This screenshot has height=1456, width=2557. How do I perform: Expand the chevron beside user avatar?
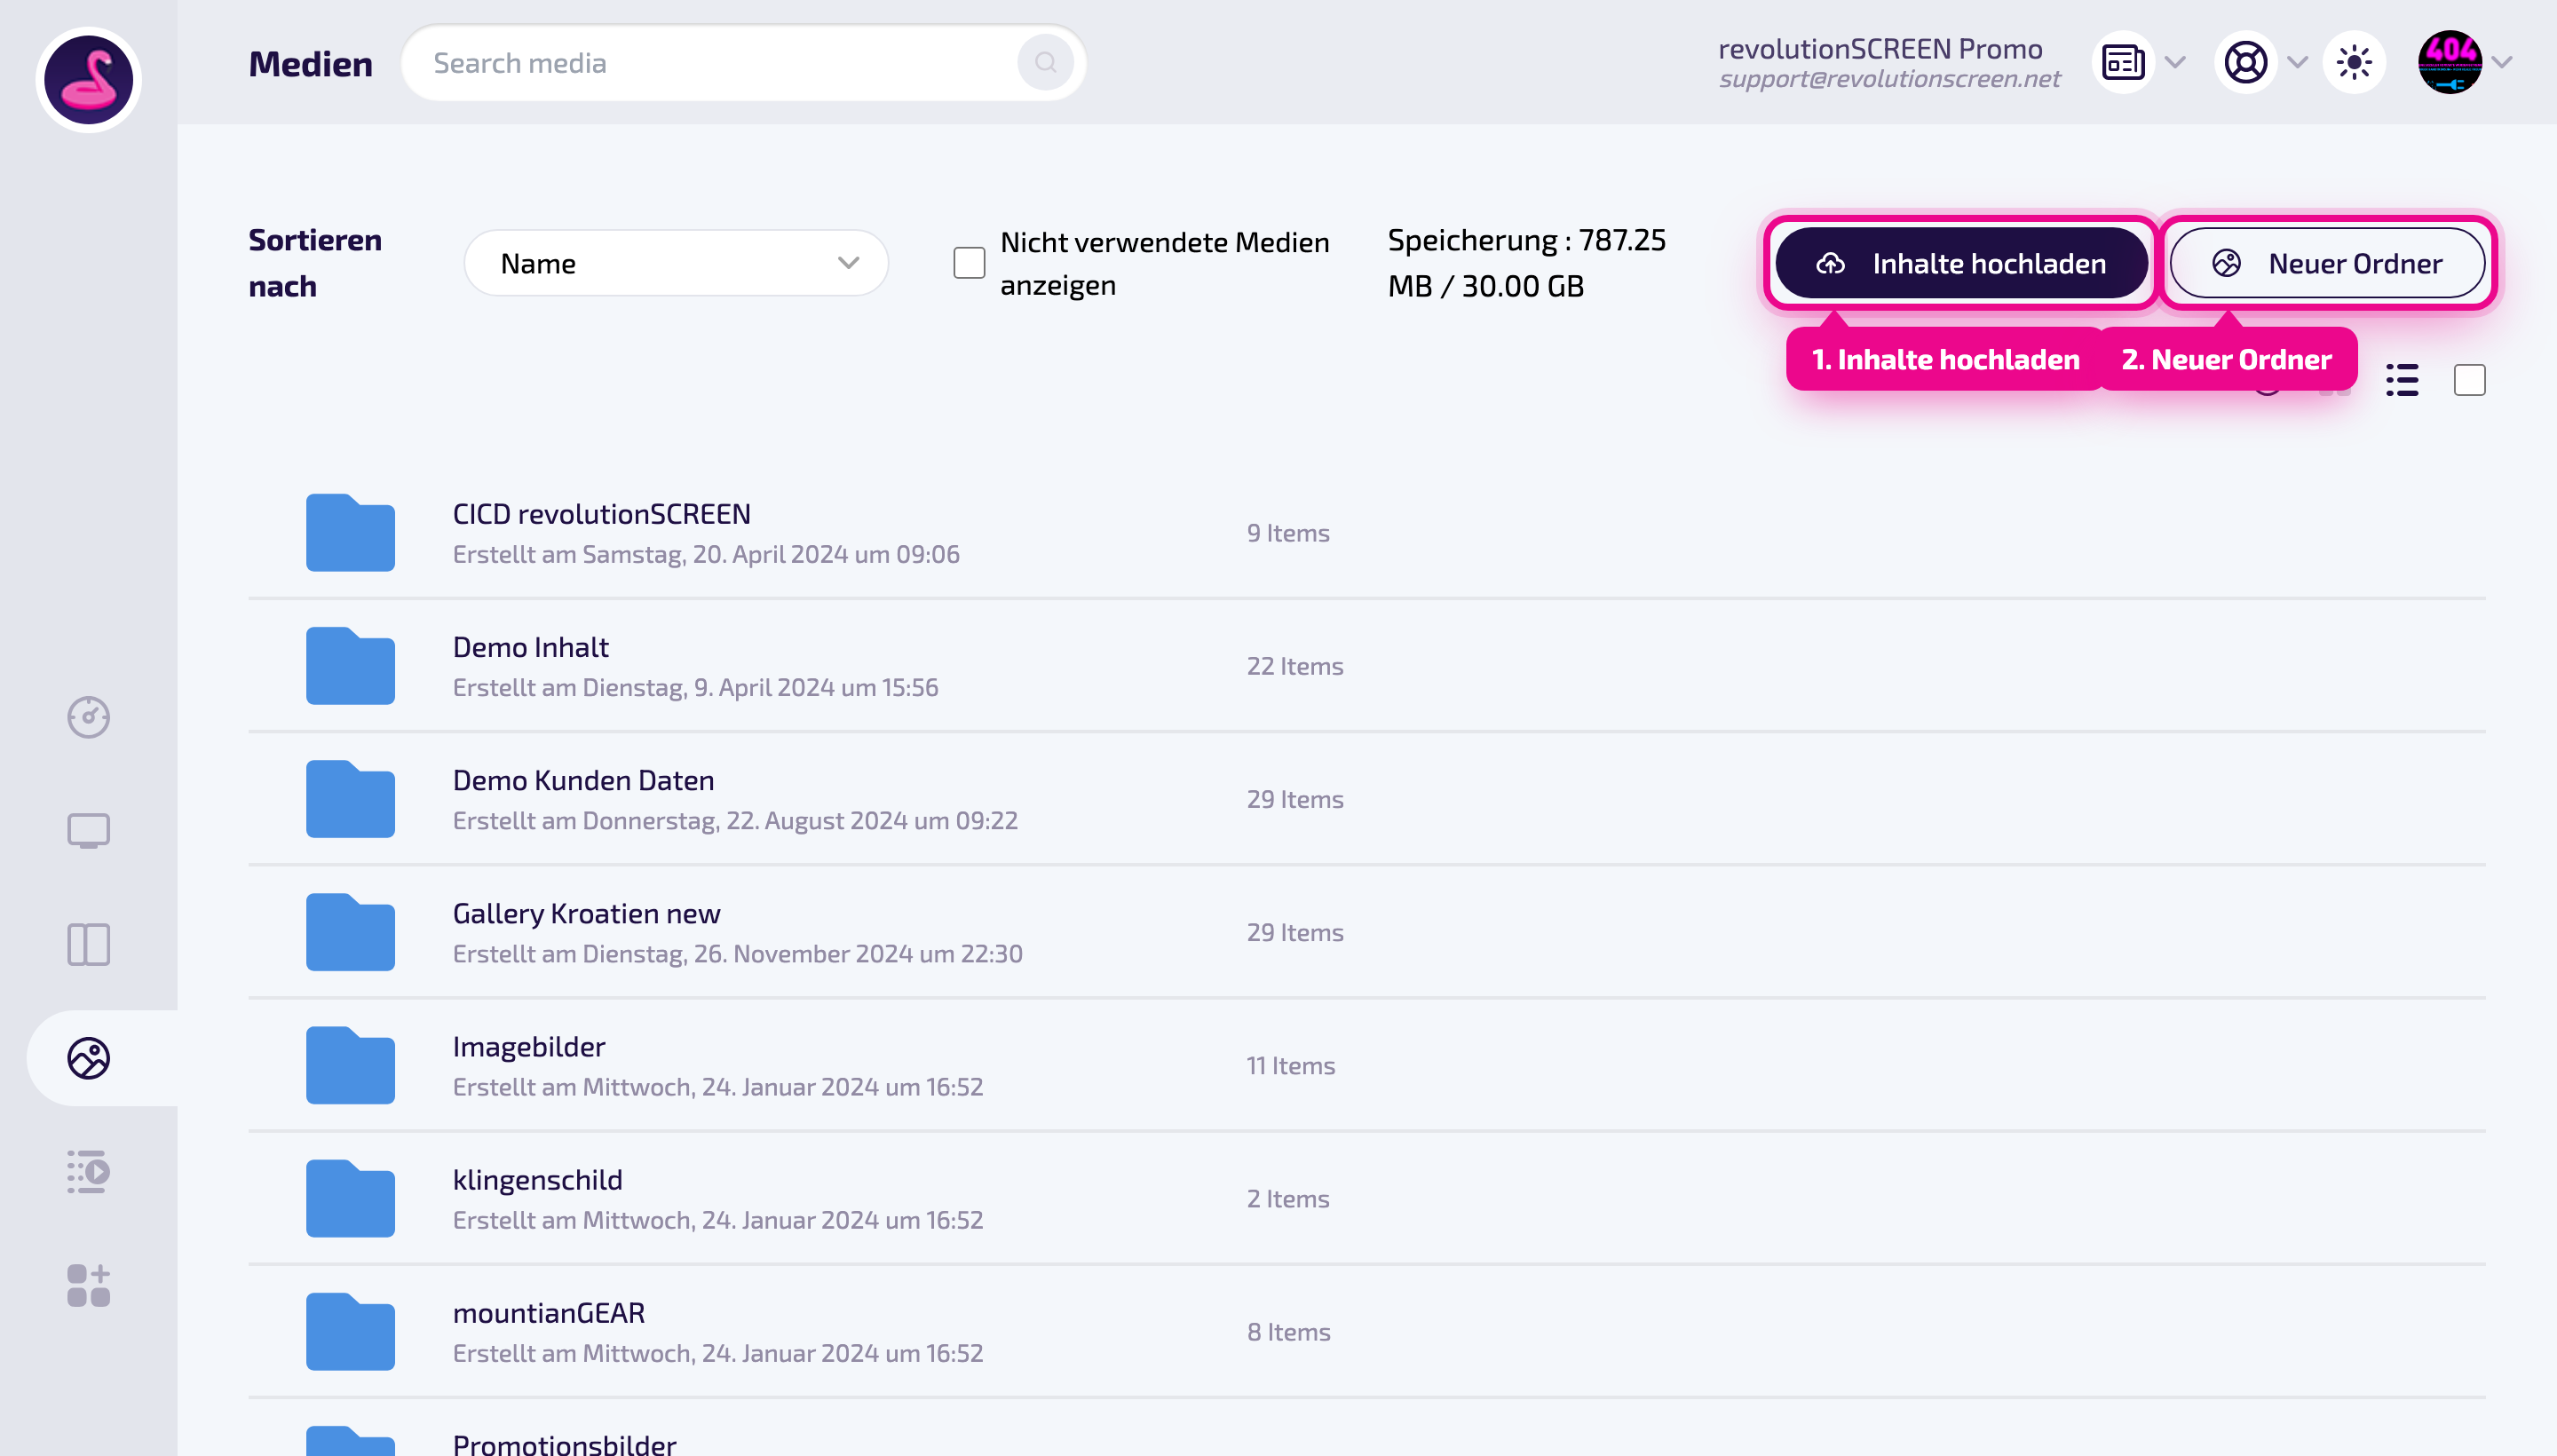pyautogui.click(x=2502, y=62)
